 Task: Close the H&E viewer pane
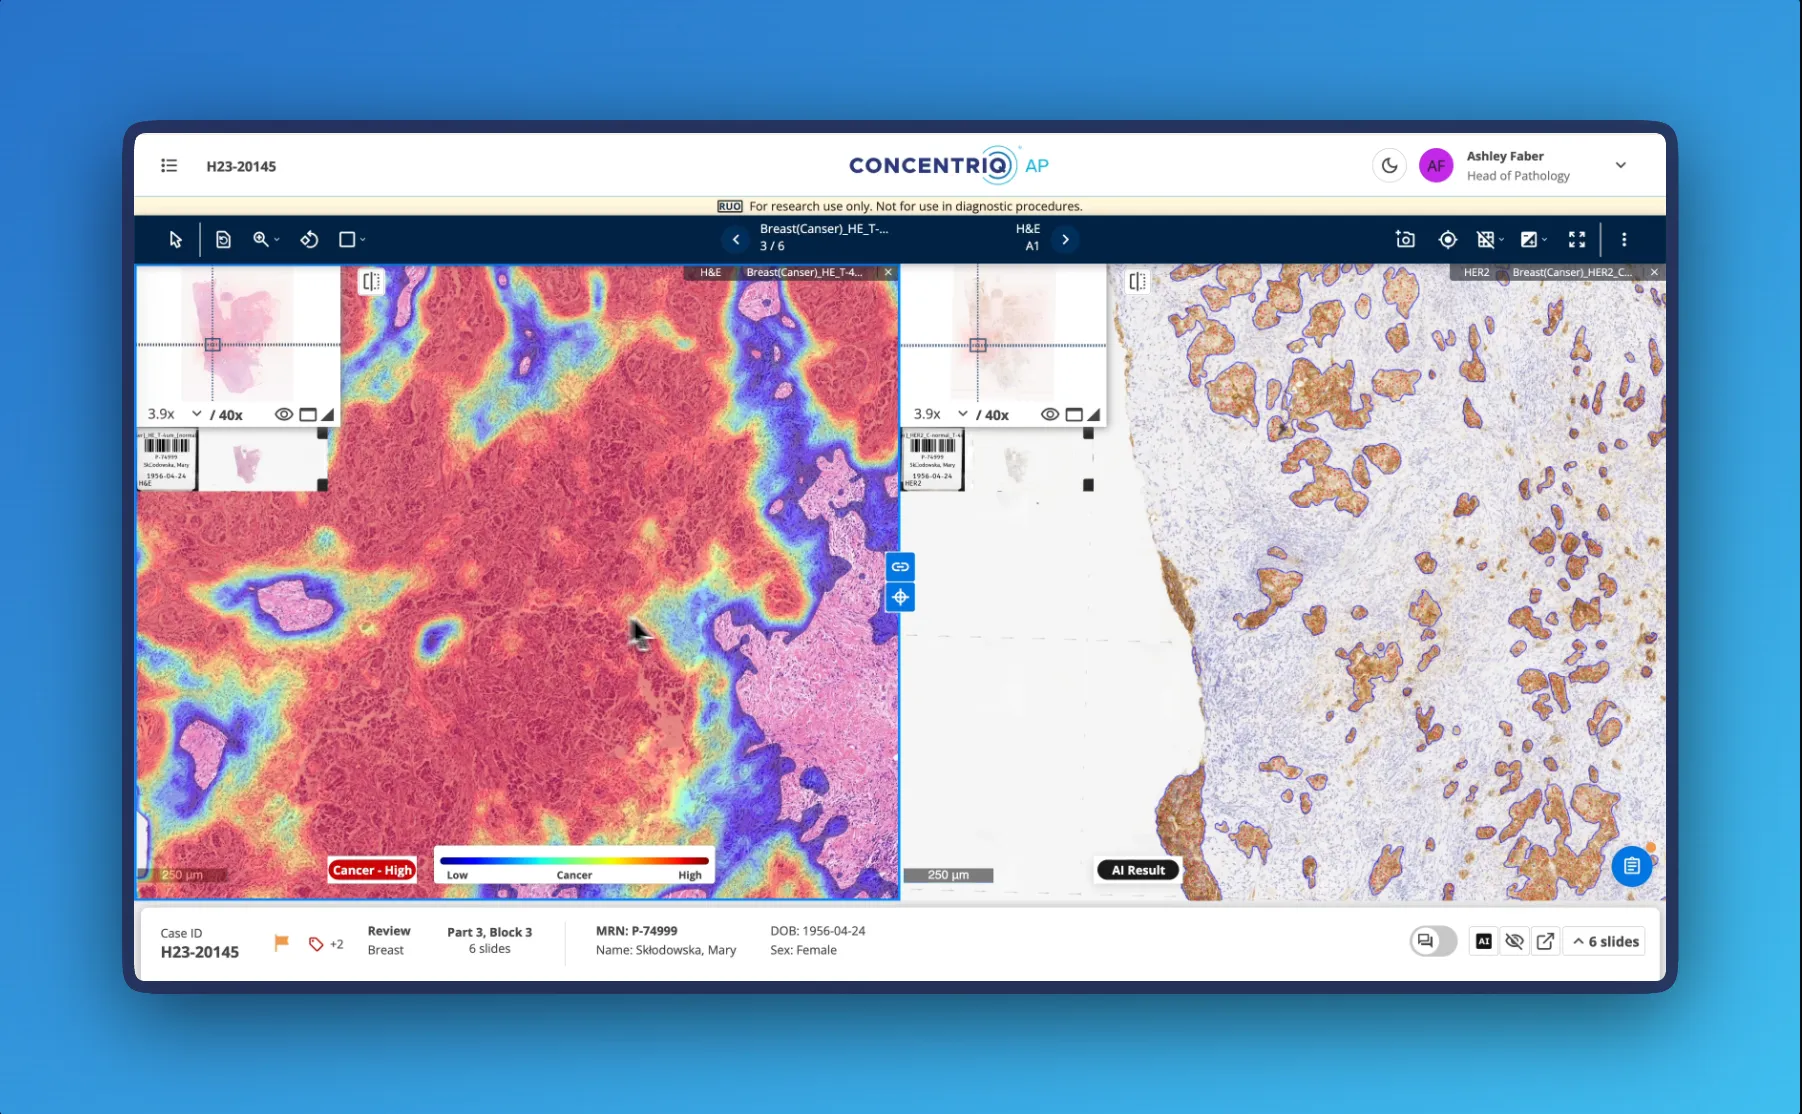point(888,272)
